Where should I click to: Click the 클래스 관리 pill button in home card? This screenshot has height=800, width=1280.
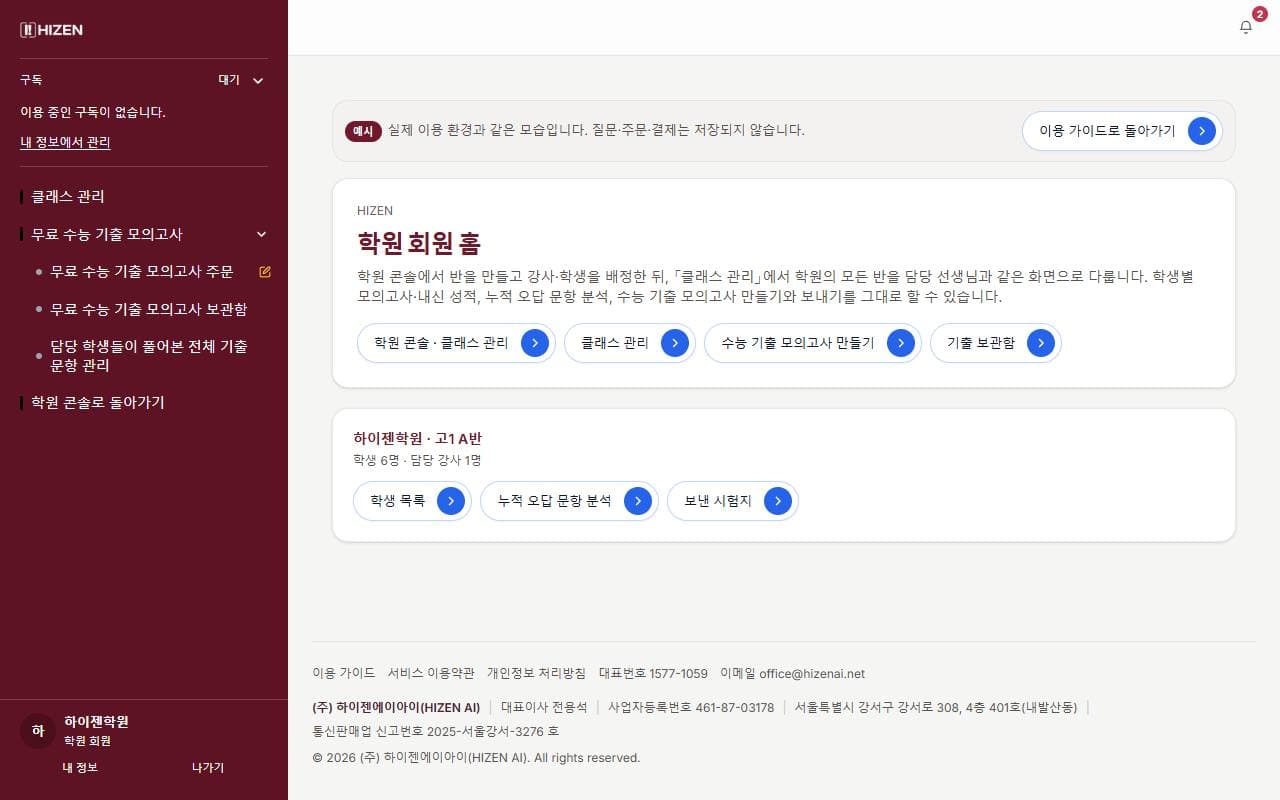coord(629,343)
